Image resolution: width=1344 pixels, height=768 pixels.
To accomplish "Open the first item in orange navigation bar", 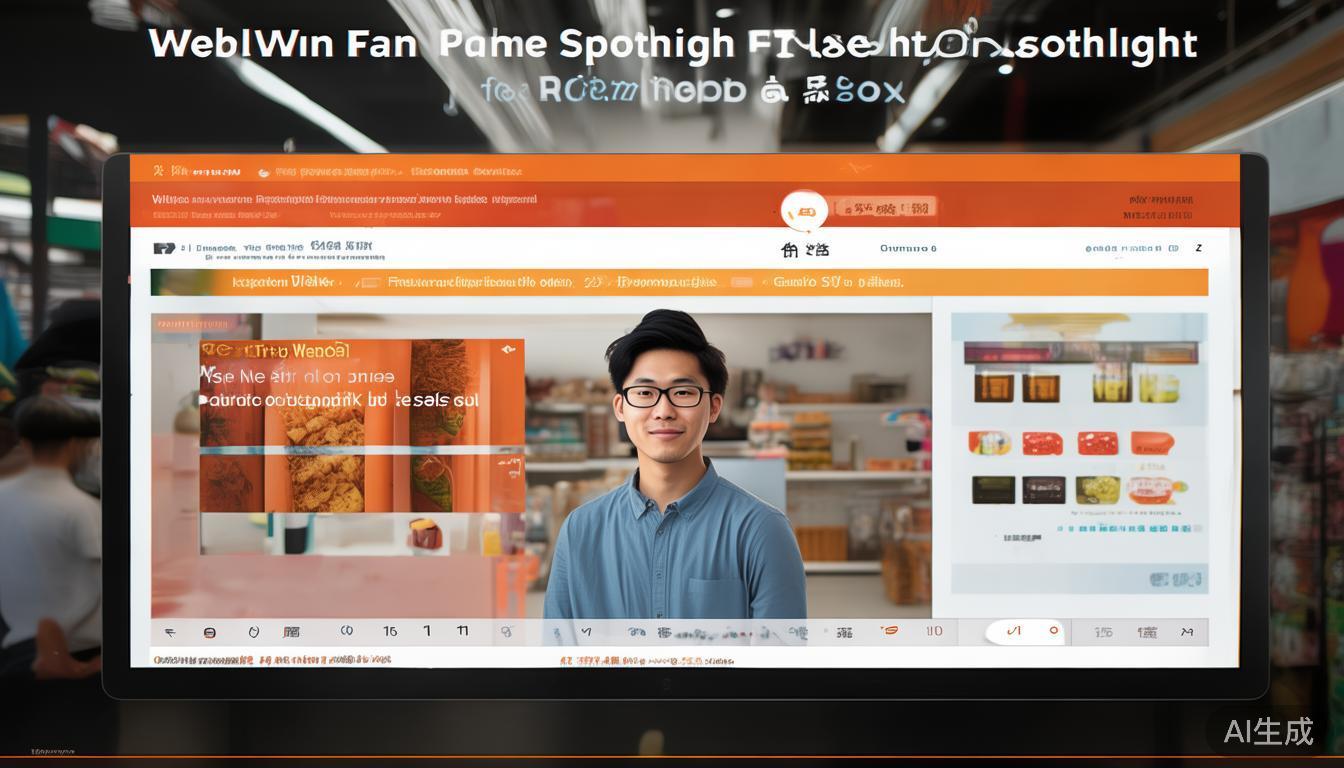I will (283, 282).
